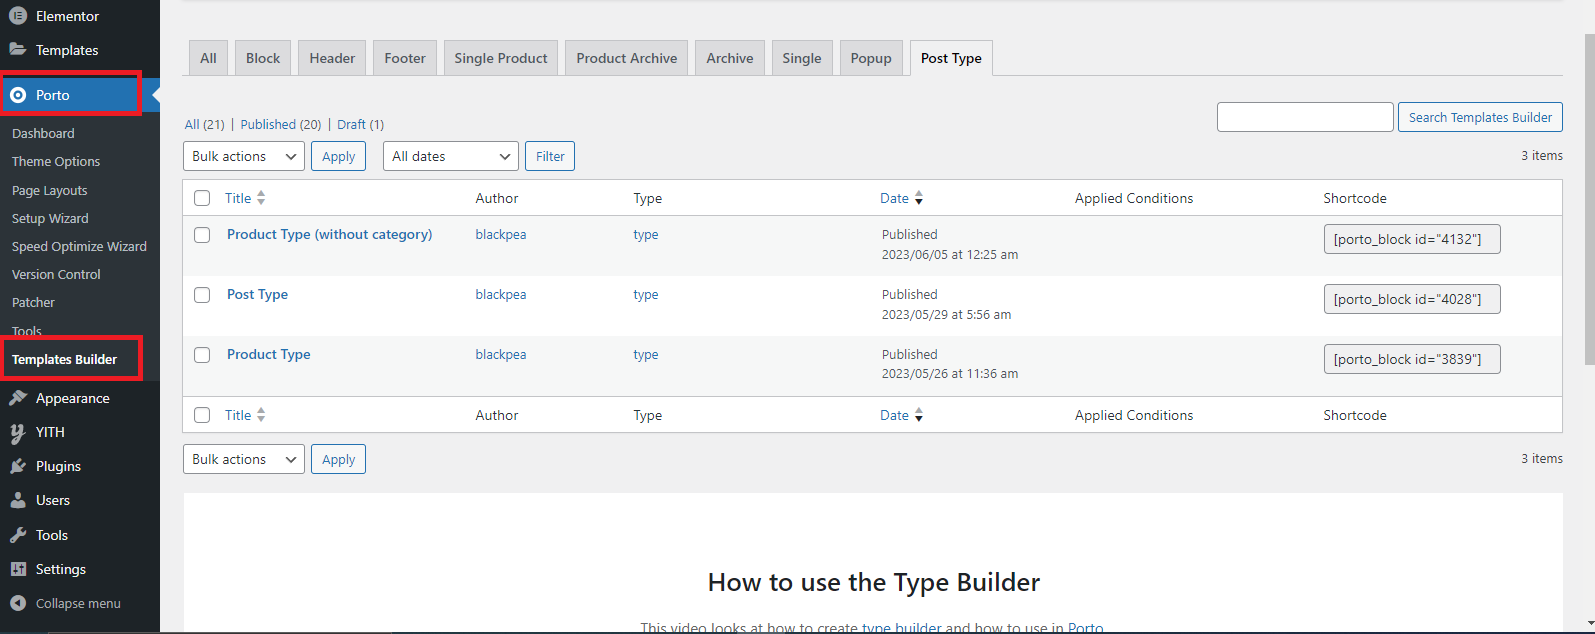Switch to the Block tab
Image resolution: width=1595 pixels, height=634 pixels.
click(263, 58)
